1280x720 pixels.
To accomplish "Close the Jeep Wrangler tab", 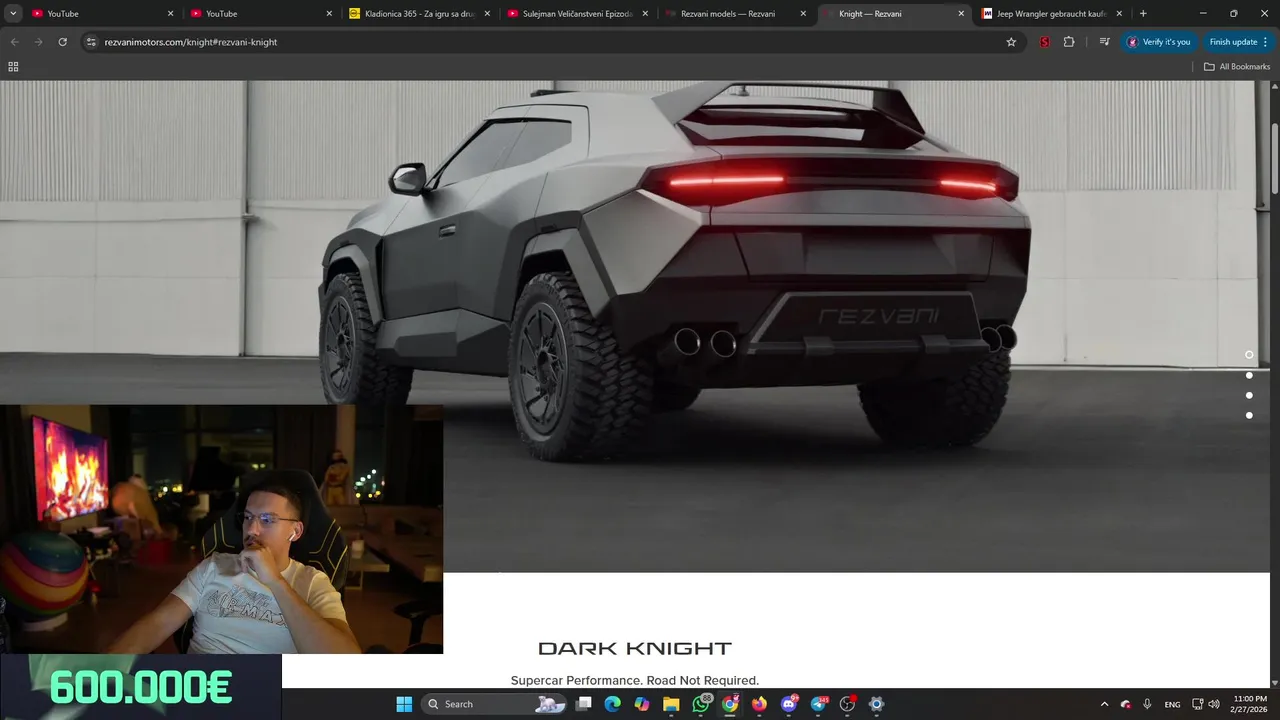I will (x=1119, y=14).
